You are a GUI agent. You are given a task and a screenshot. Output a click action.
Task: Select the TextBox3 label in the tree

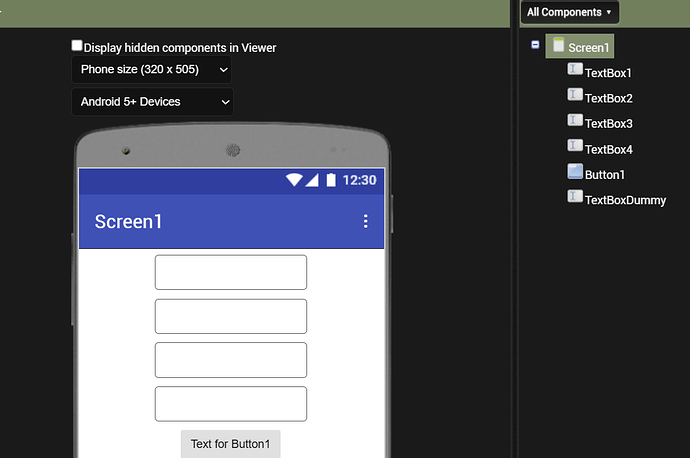pyautogui.click(x=609, y=124)
